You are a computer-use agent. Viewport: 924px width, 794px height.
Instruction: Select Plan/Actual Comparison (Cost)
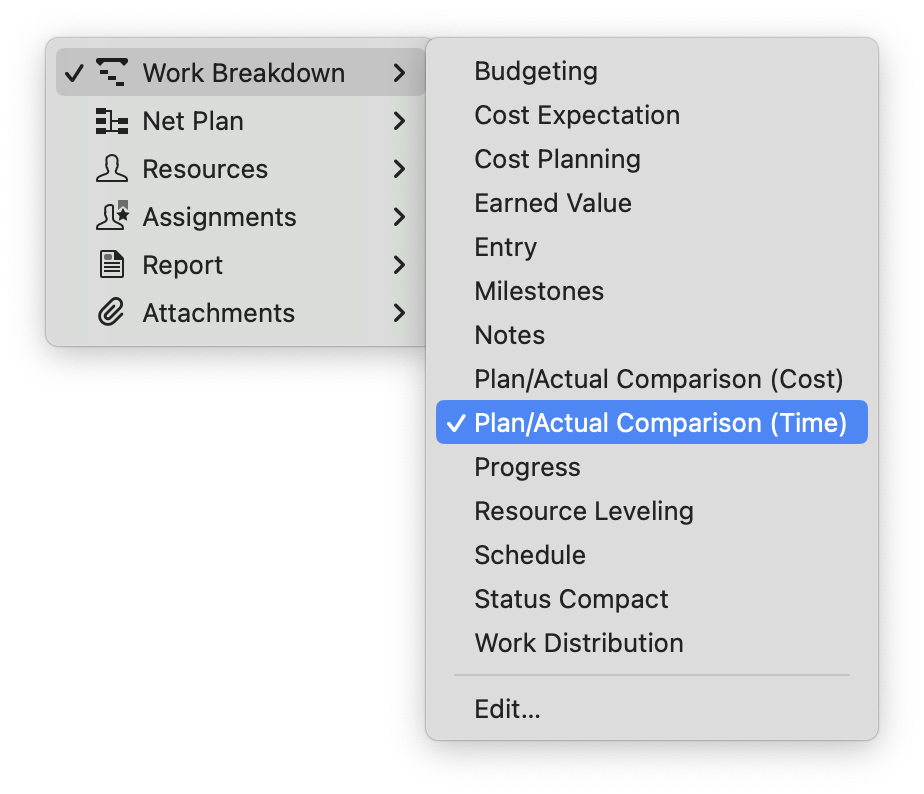pos(659,379)
